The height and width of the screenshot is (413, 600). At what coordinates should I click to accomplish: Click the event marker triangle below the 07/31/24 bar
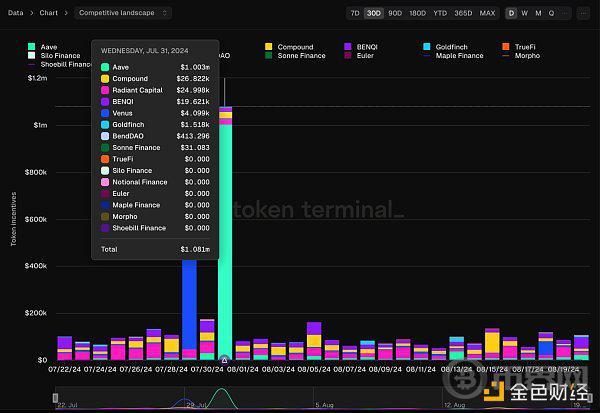click(x=224, y=360)
